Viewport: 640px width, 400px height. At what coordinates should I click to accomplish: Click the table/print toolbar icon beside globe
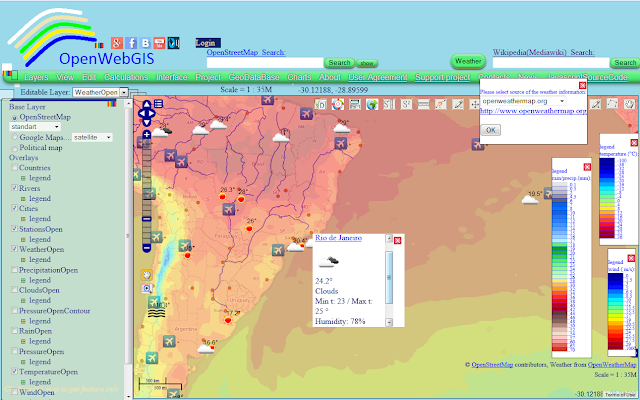(355, 104)
